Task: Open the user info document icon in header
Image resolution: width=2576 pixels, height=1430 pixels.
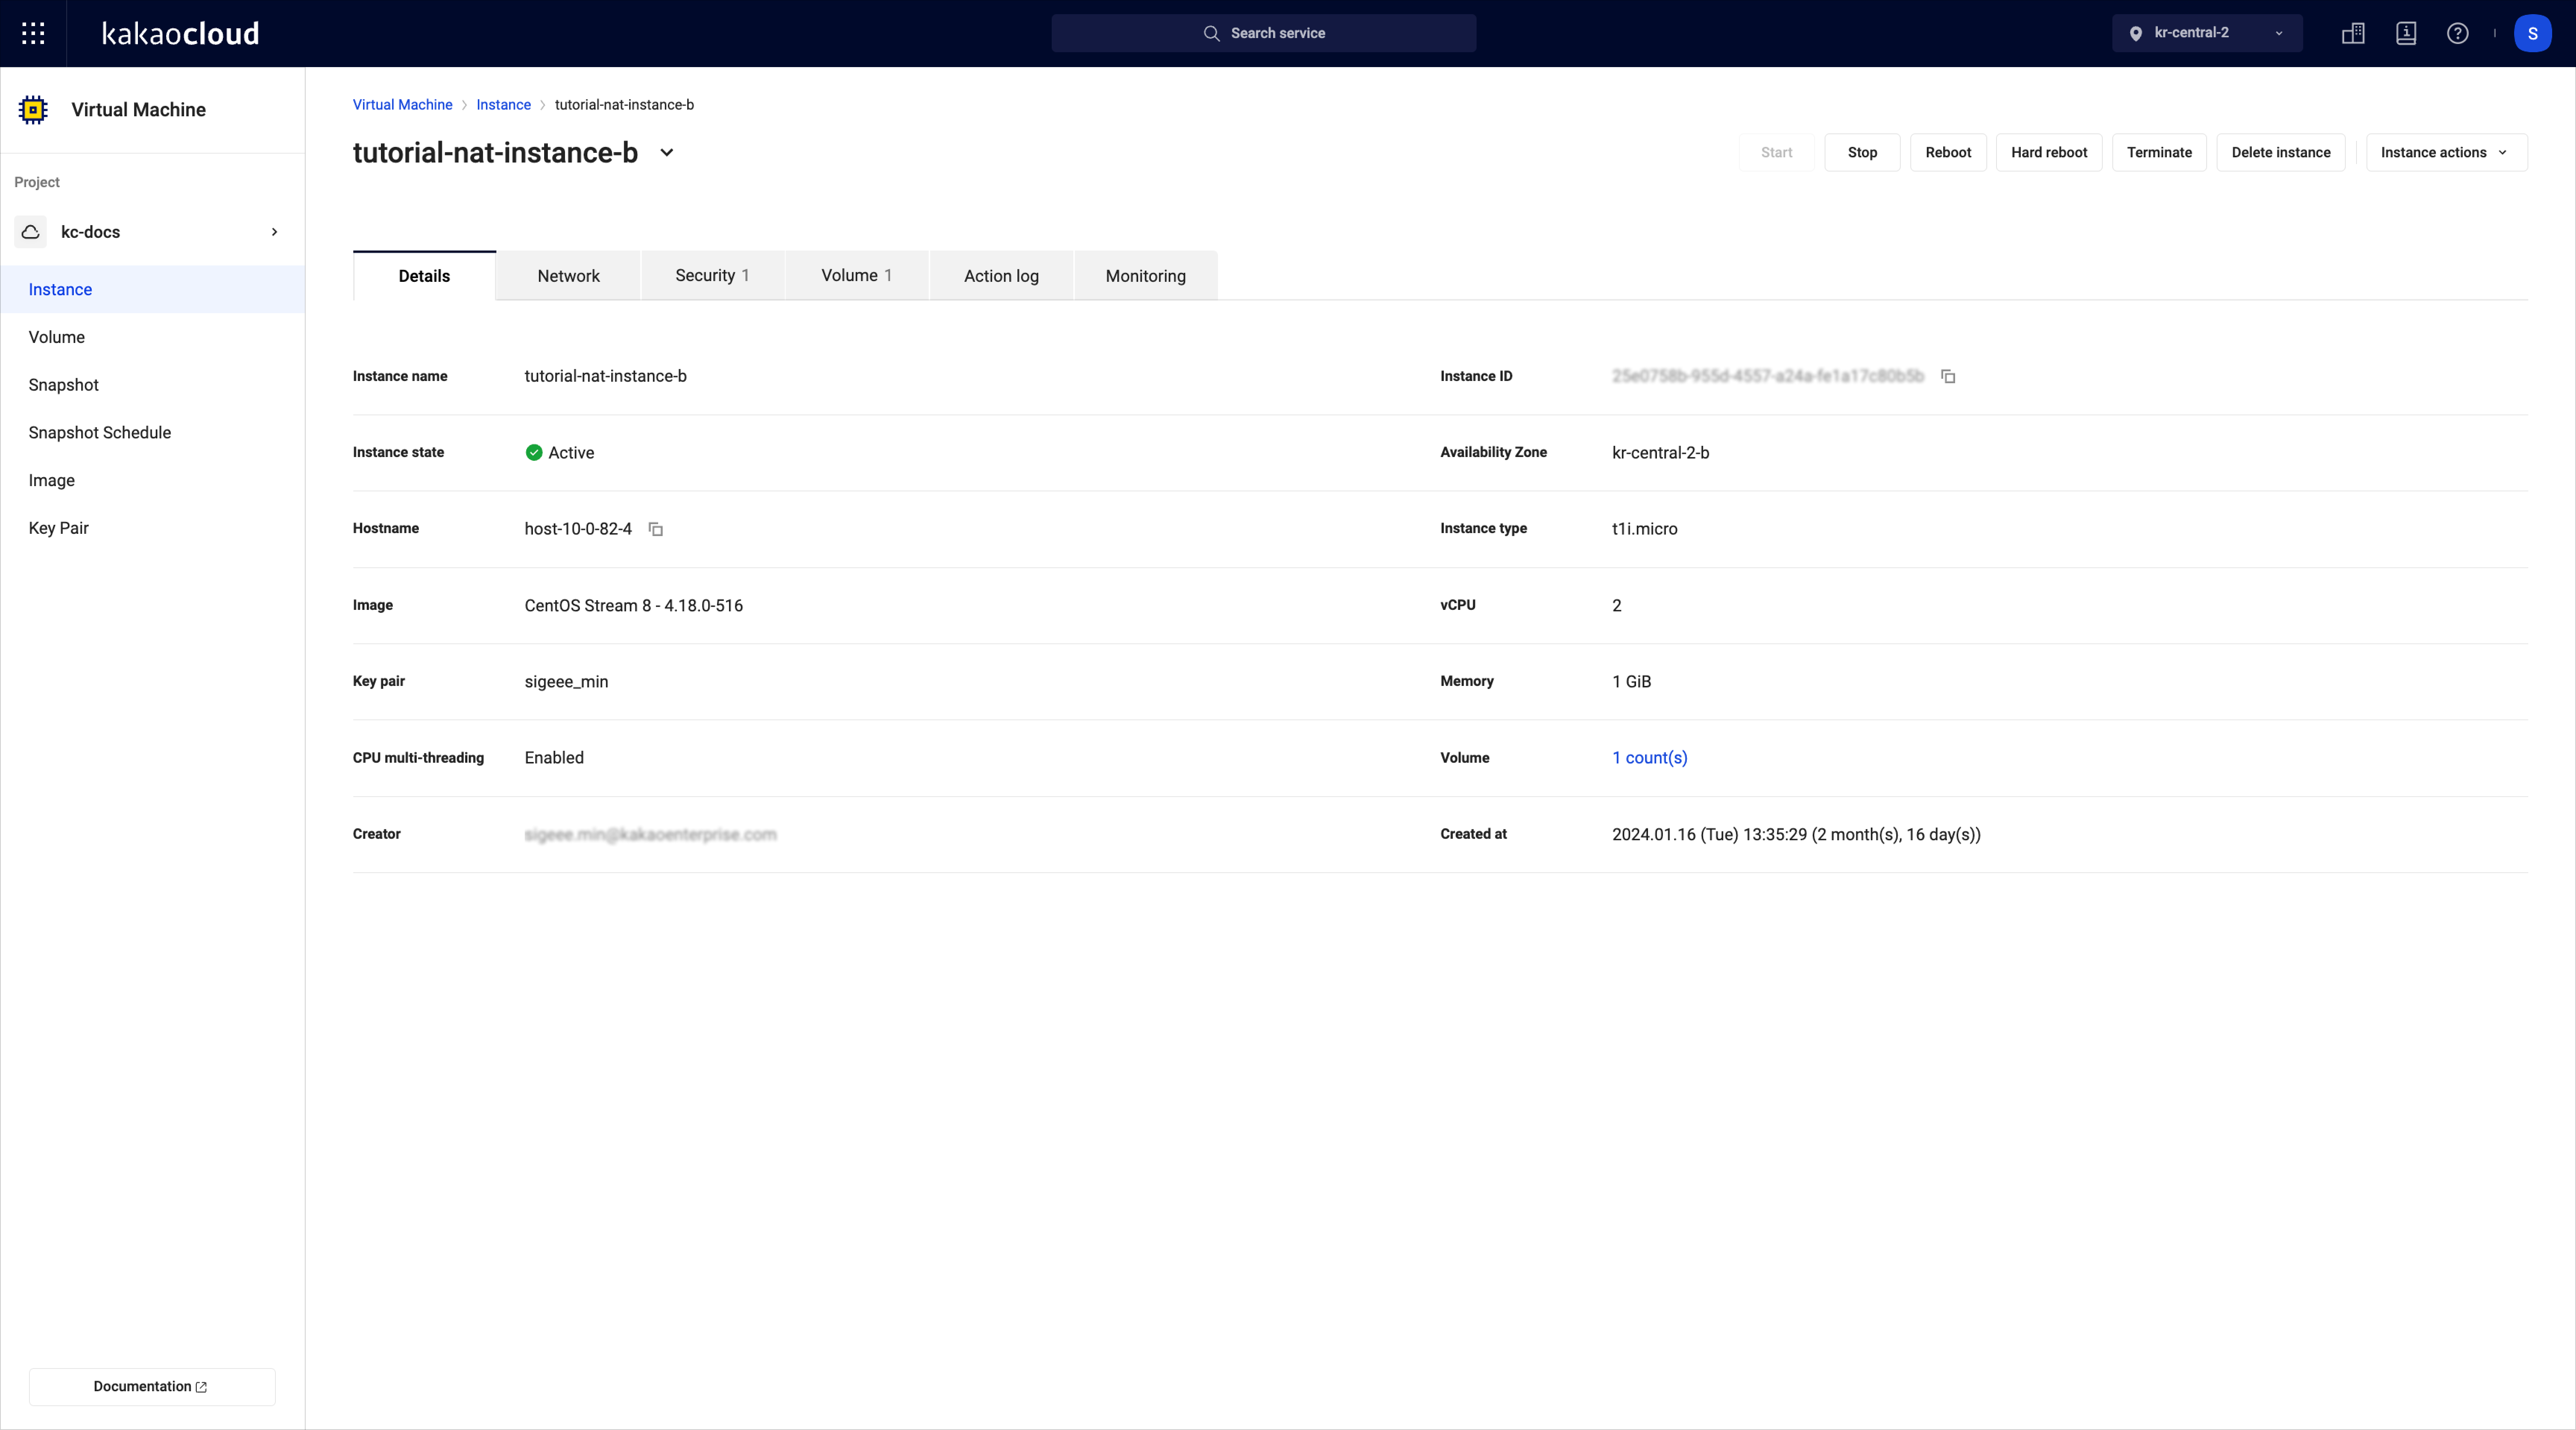Action: coord(2406,33)
